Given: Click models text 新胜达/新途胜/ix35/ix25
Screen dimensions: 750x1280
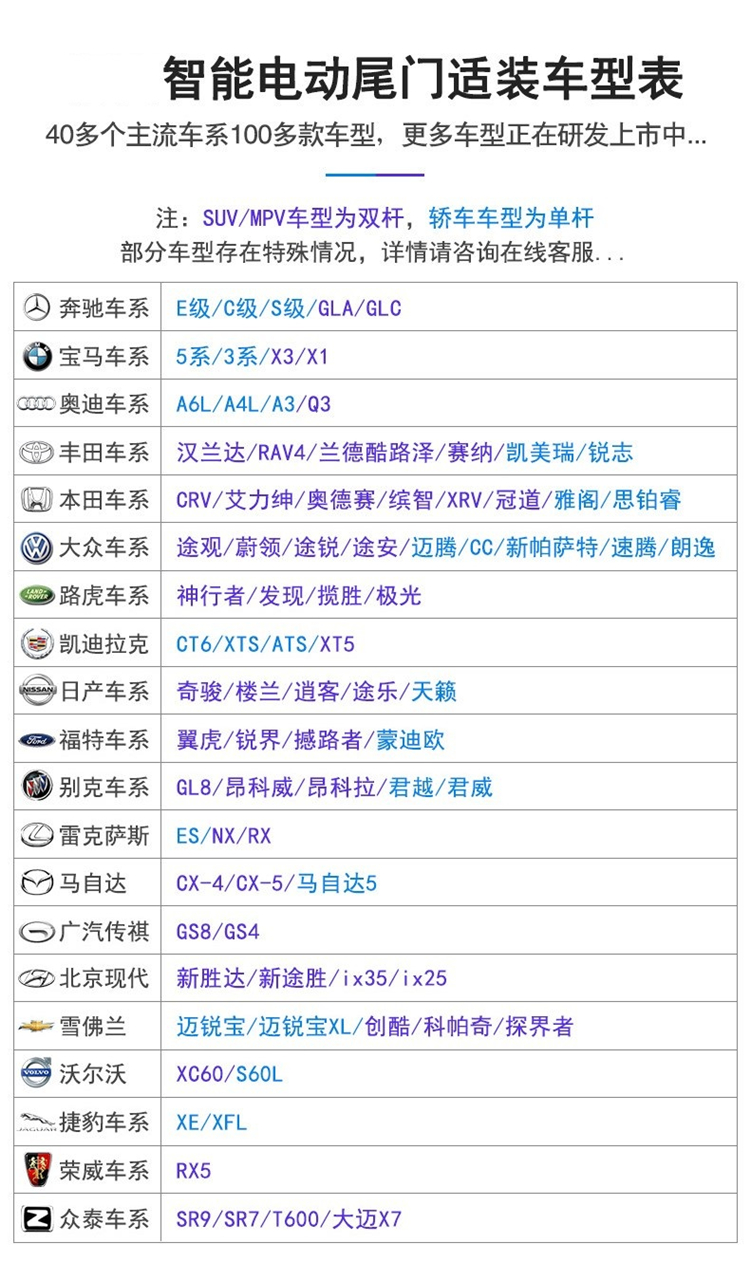Looking at the screenshot, I should coord(311,979).
